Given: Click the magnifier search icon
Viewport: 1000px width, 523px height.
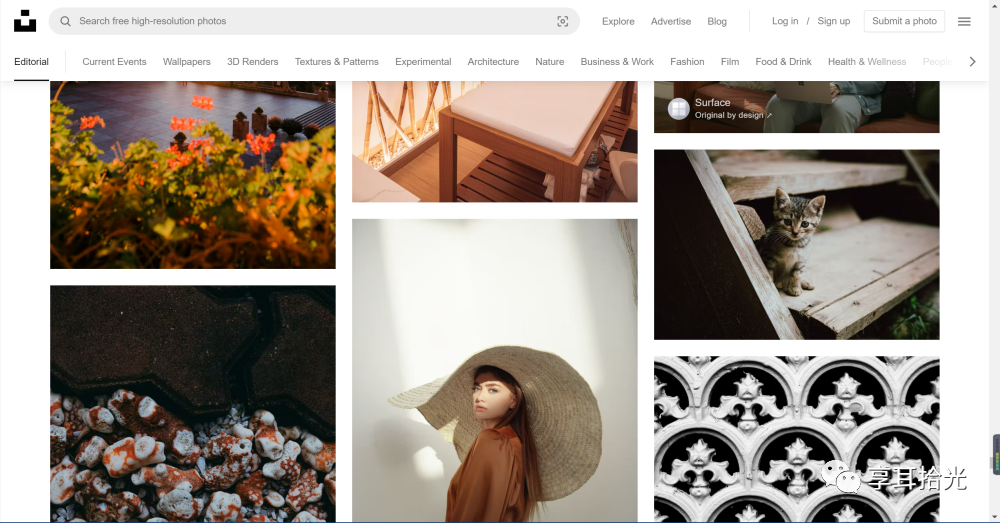Looking at the screenshot, I should click(65, 21).
